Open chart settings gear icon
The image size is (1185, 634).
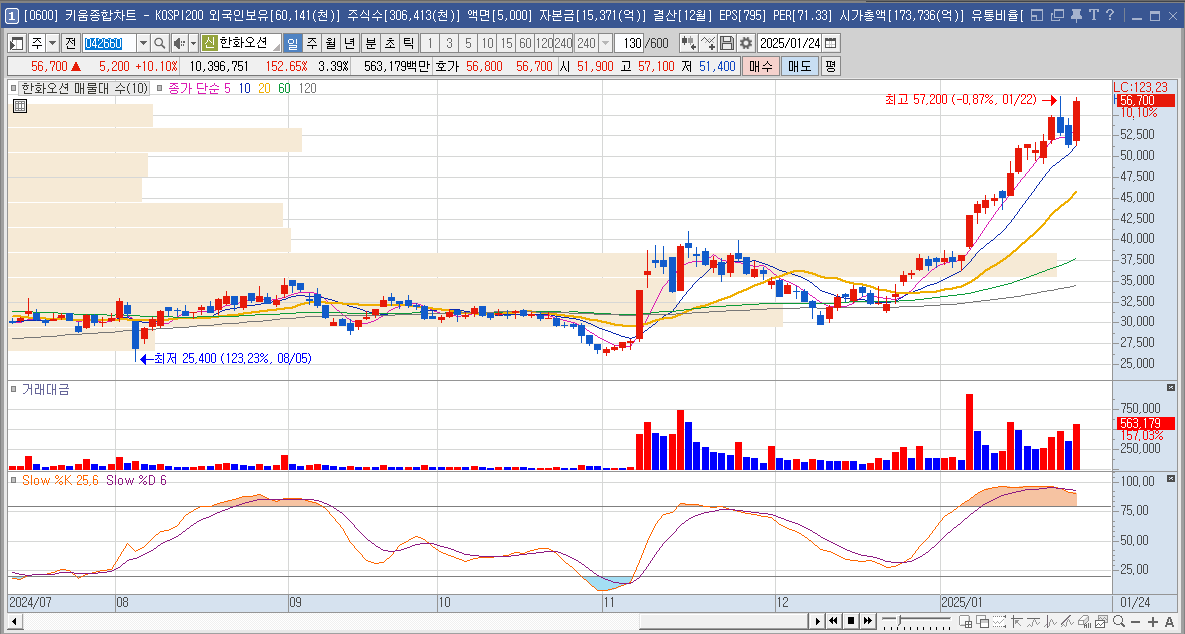coord(746,43)
